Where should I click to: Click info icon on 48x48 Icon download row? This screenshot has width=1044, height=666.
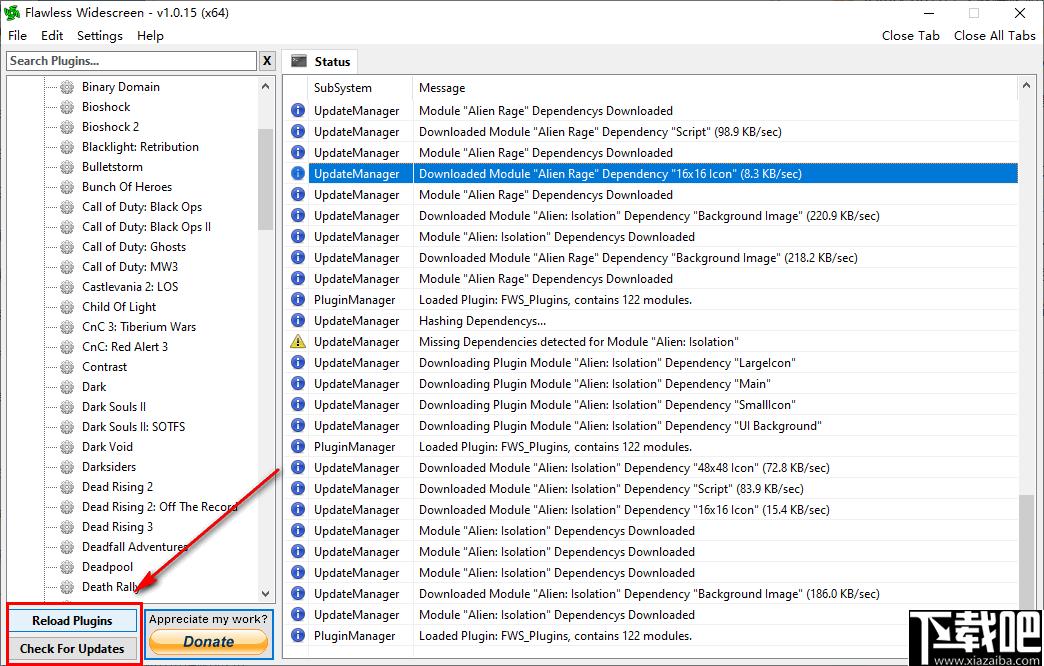(x=298, y=468)
